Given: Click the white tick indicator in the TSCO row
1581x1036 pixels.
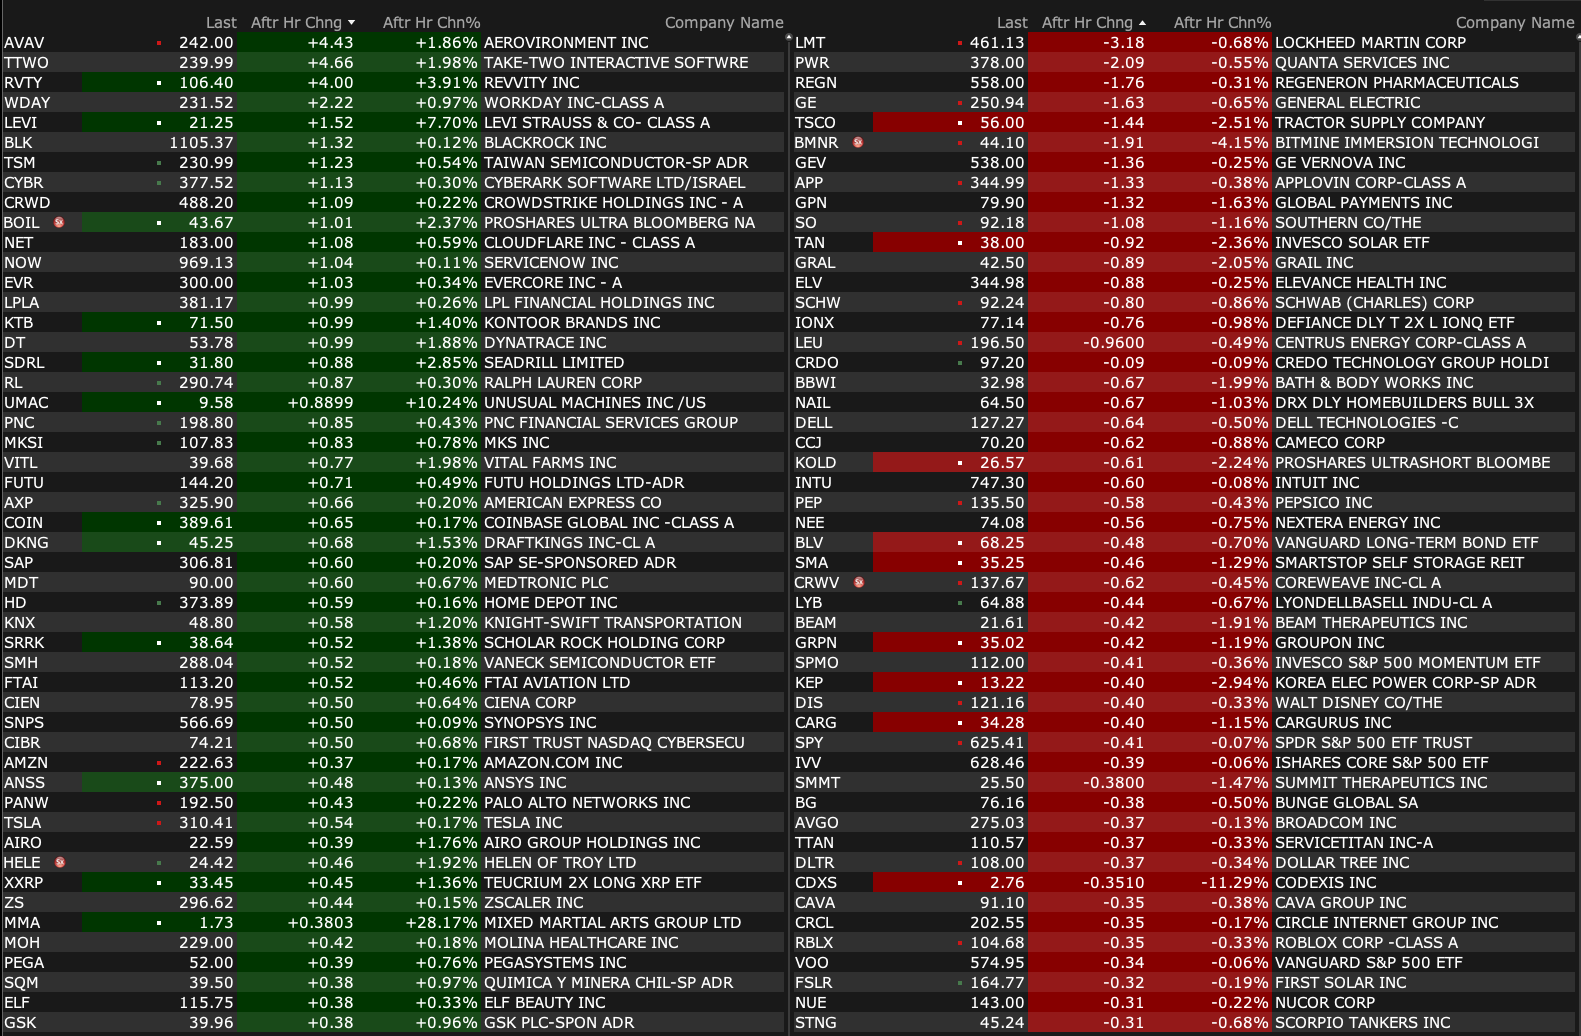Looking at the screenshot, I should tap(960, 123).
